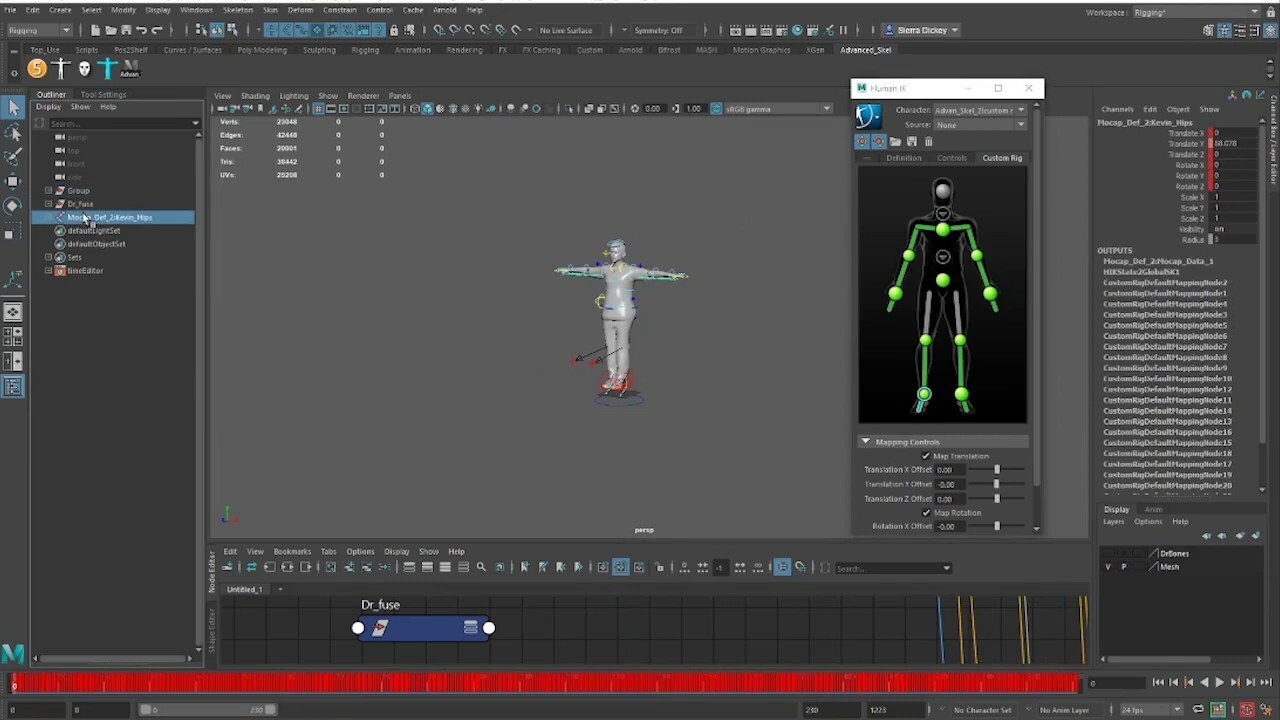Toggle auto keyframe button at bottom right
The height and width of the screenshot is (720, 1280).
click(x=1248, y=710)
